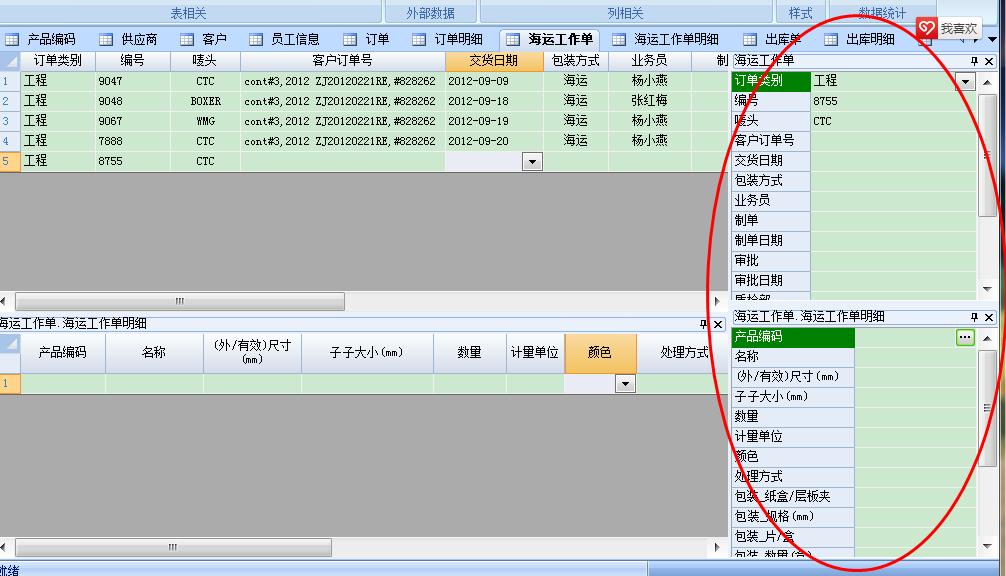Open the 员工信息 tab

pos(284,40)
